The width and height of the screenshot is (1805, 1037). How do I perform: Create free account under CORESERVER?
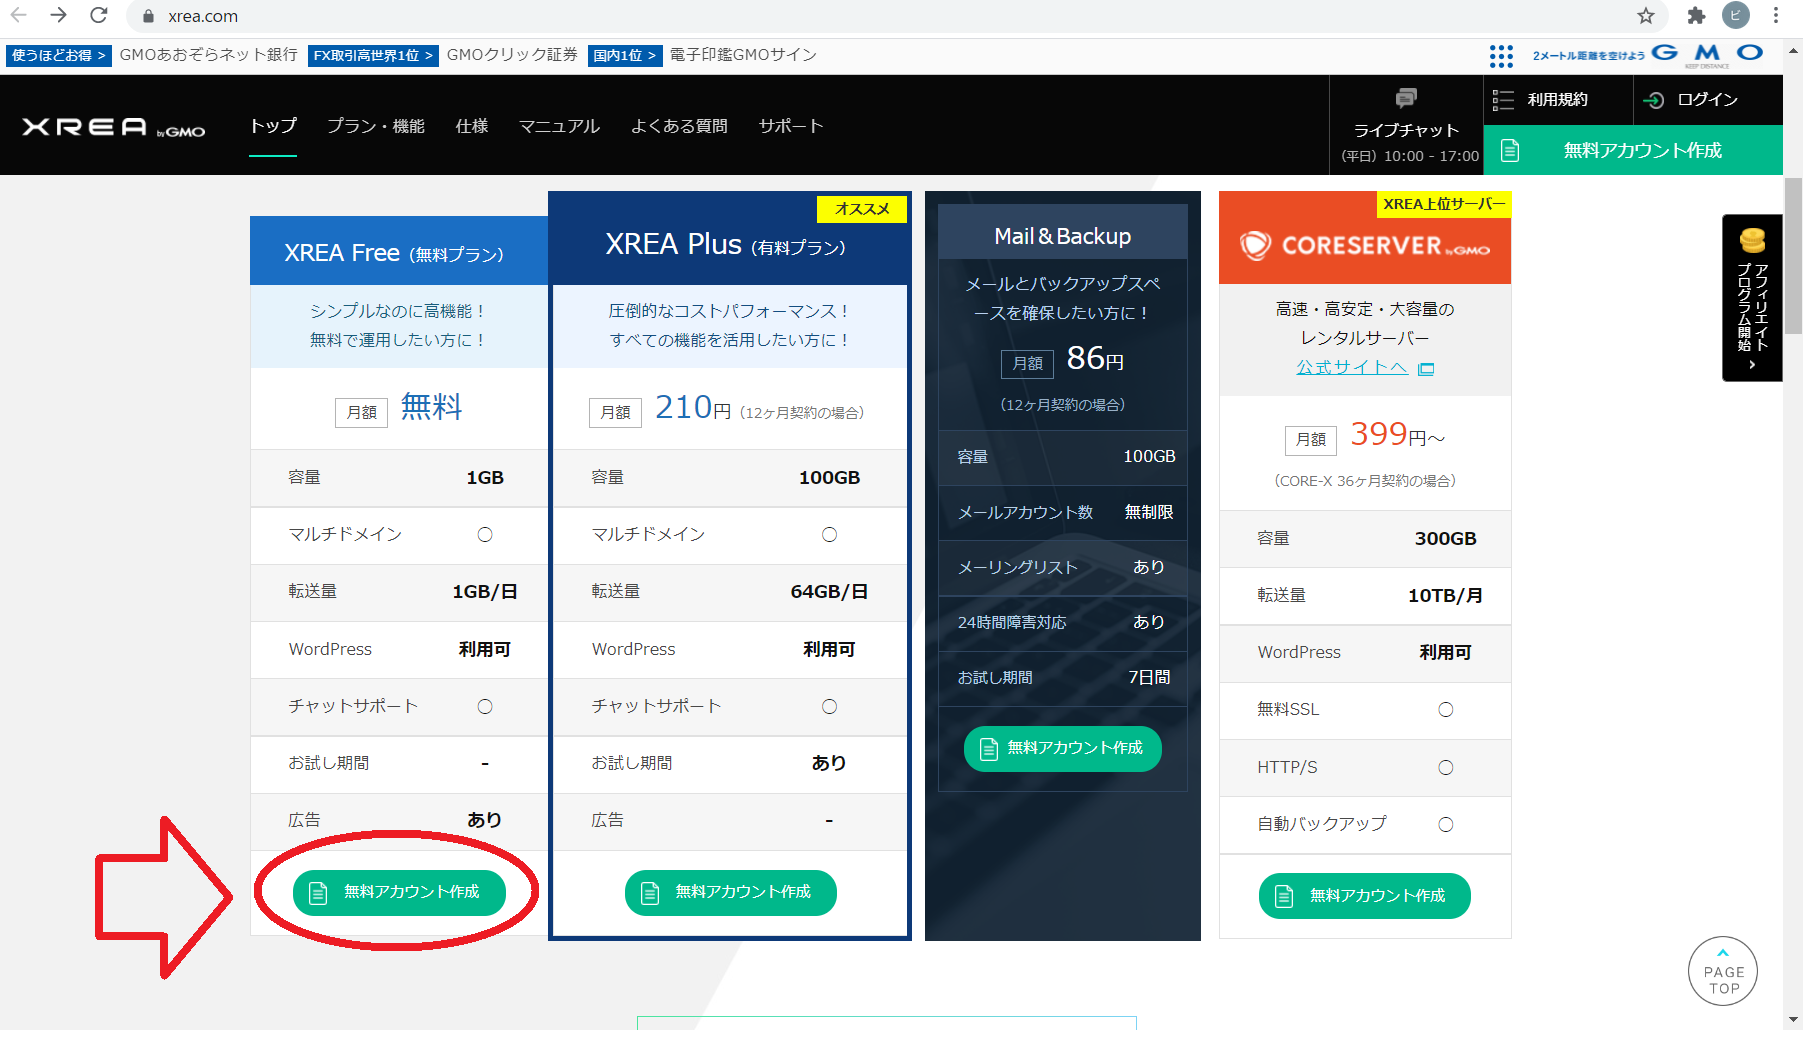point(1365,896)
